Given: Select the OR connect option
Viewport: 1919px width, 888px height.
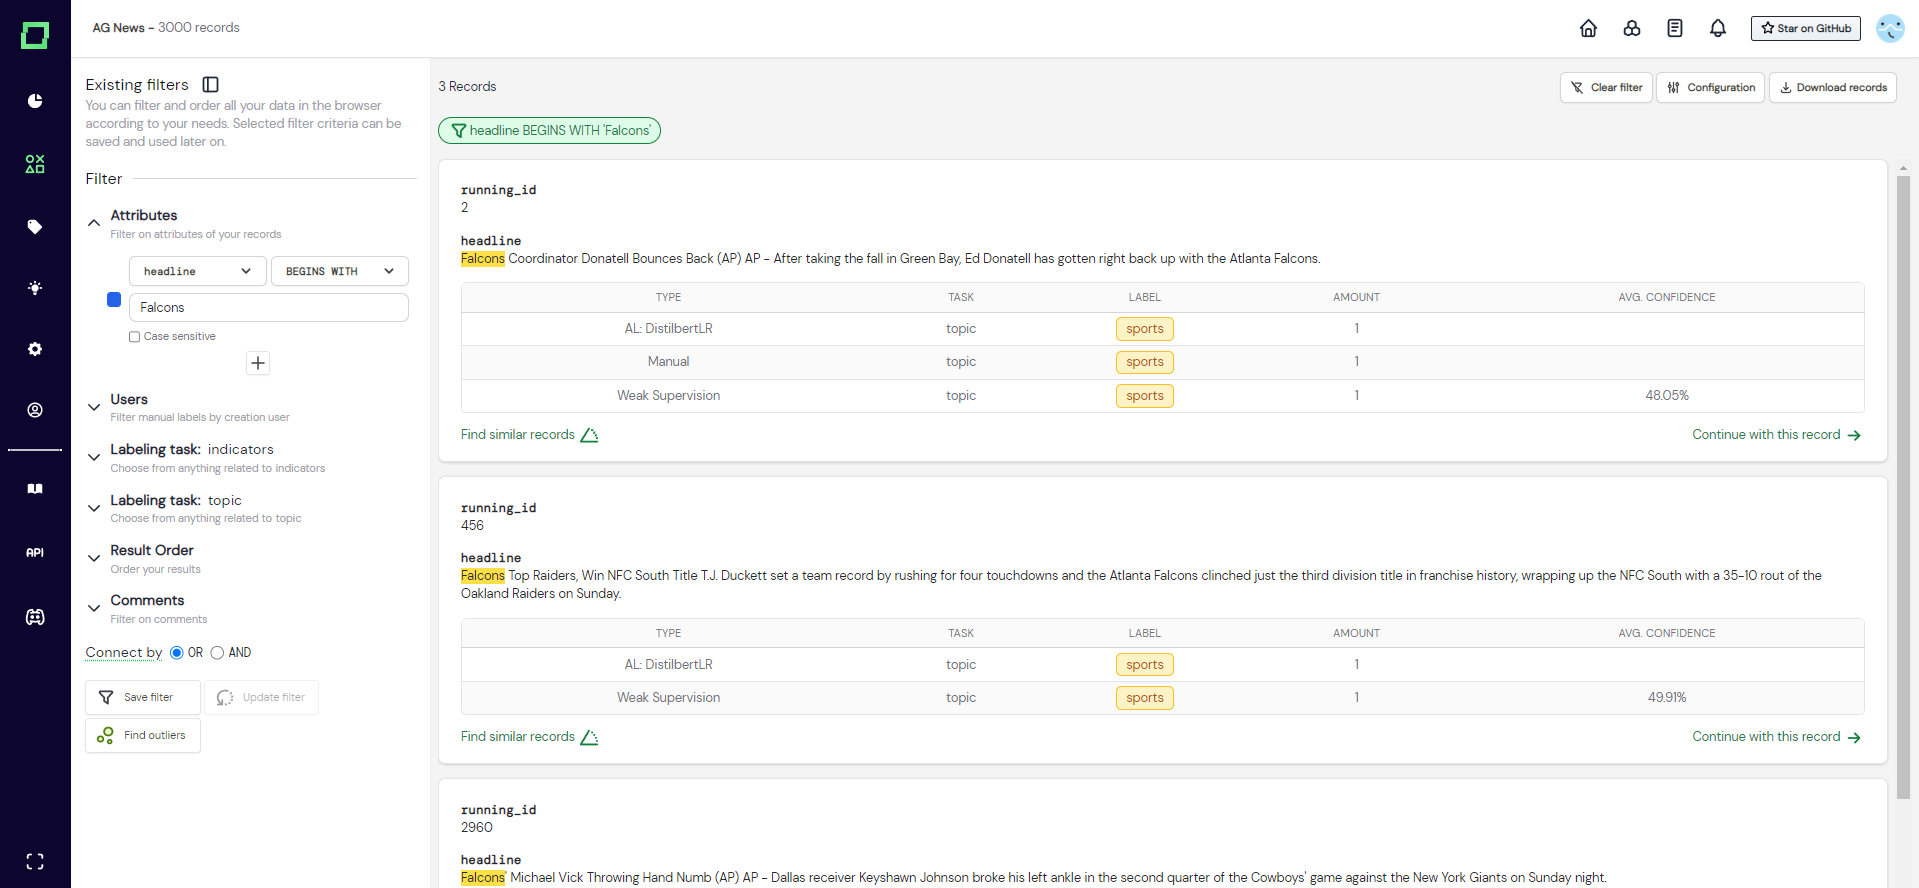Looking at the screenshot, I should (x=177, y=653).
